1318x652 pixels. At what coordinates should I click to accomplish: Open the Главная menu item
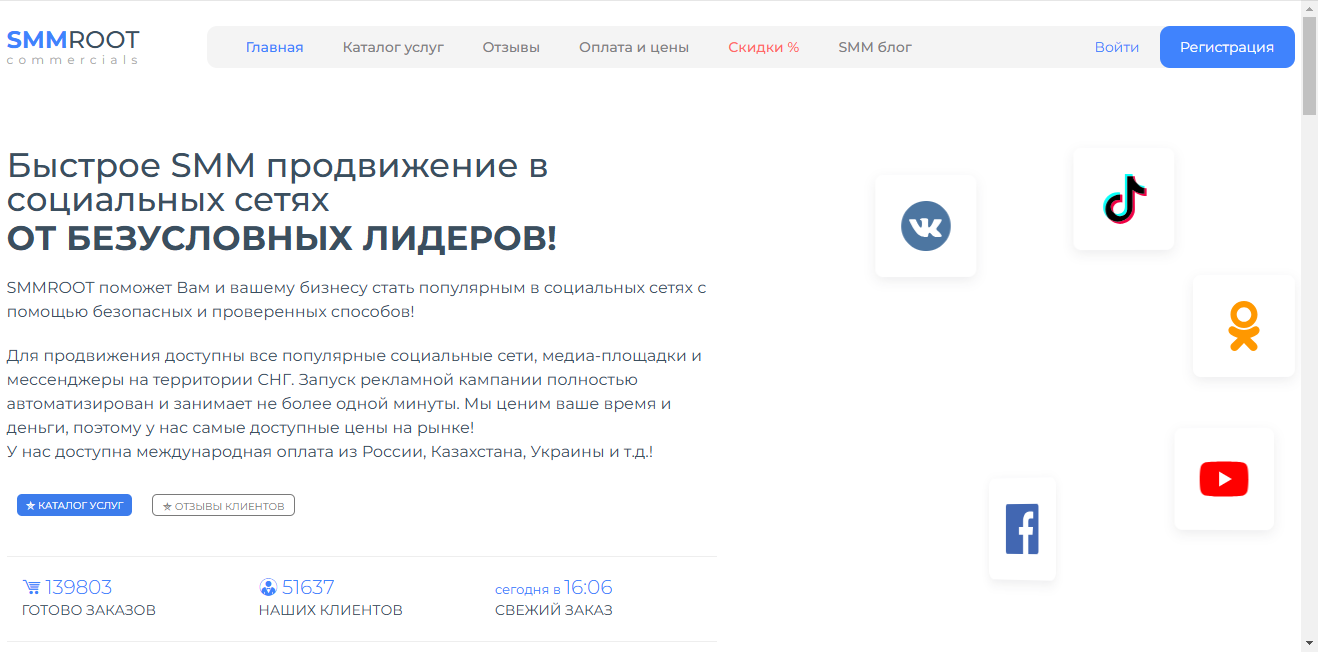click(274, 47)
